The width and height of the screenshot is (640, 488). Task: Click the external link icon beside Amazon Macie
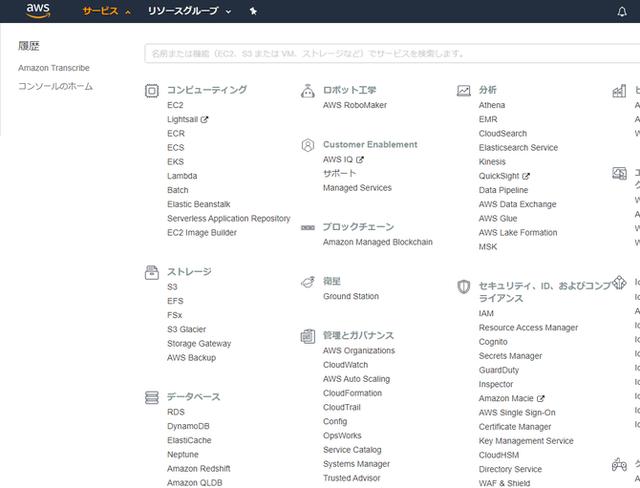point(540,398)
